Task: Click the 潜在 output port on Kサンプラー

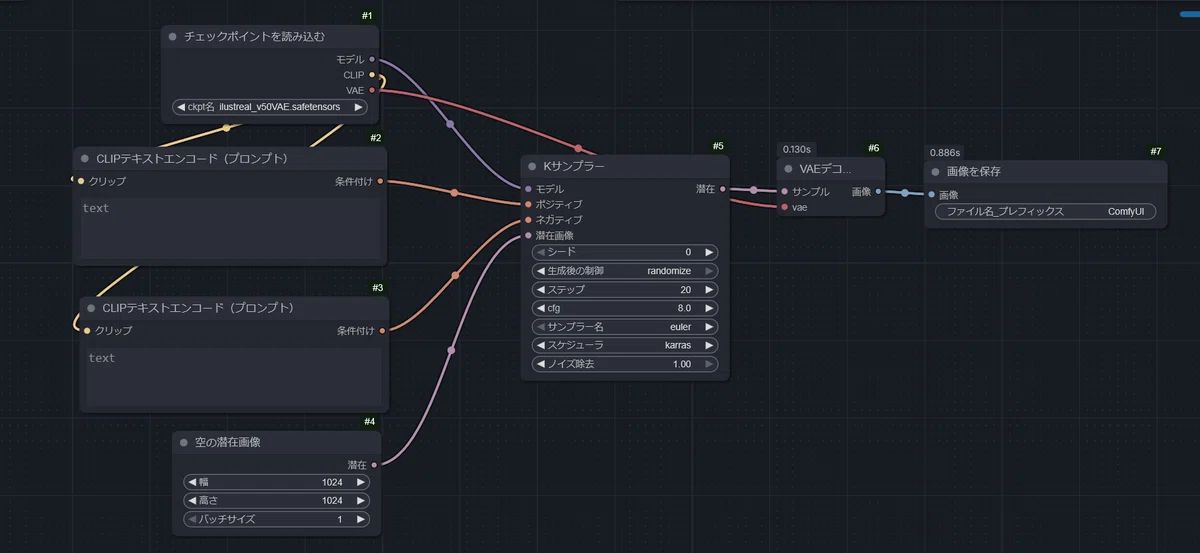Action: click(x=724, y=189)
